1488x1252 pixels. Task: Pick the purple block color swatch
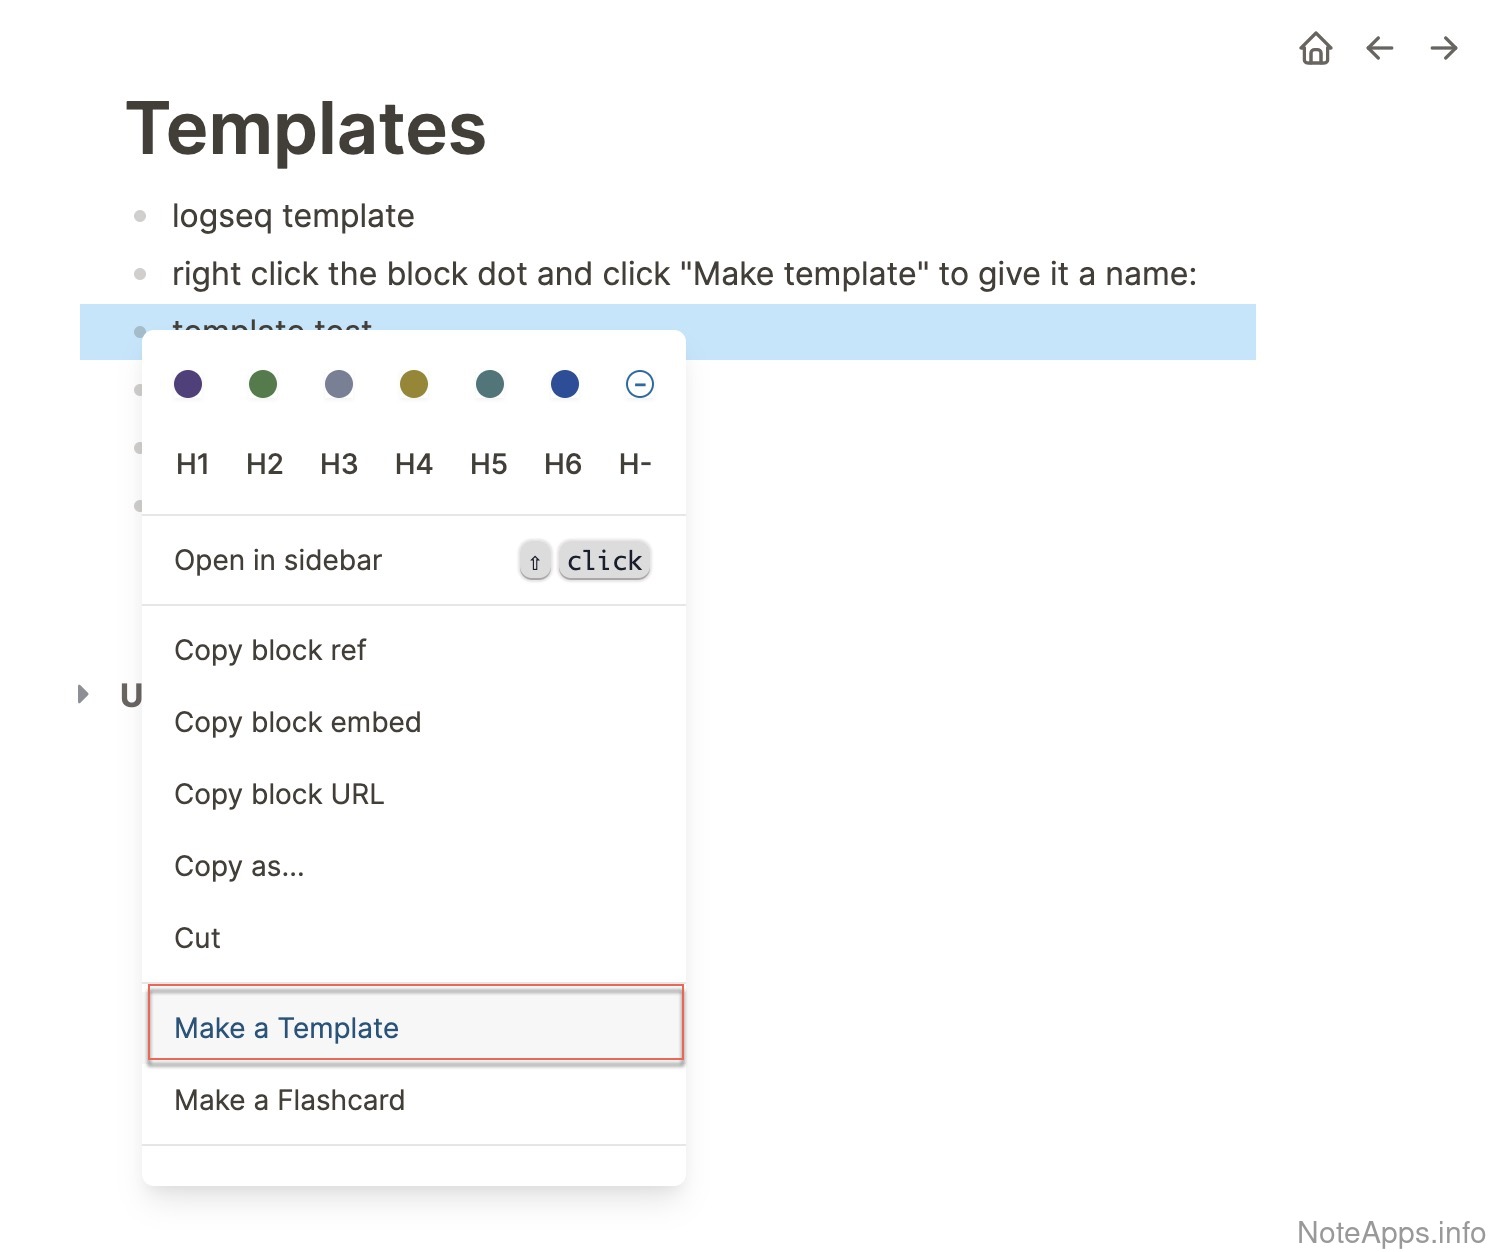click(x=188, y=384)
